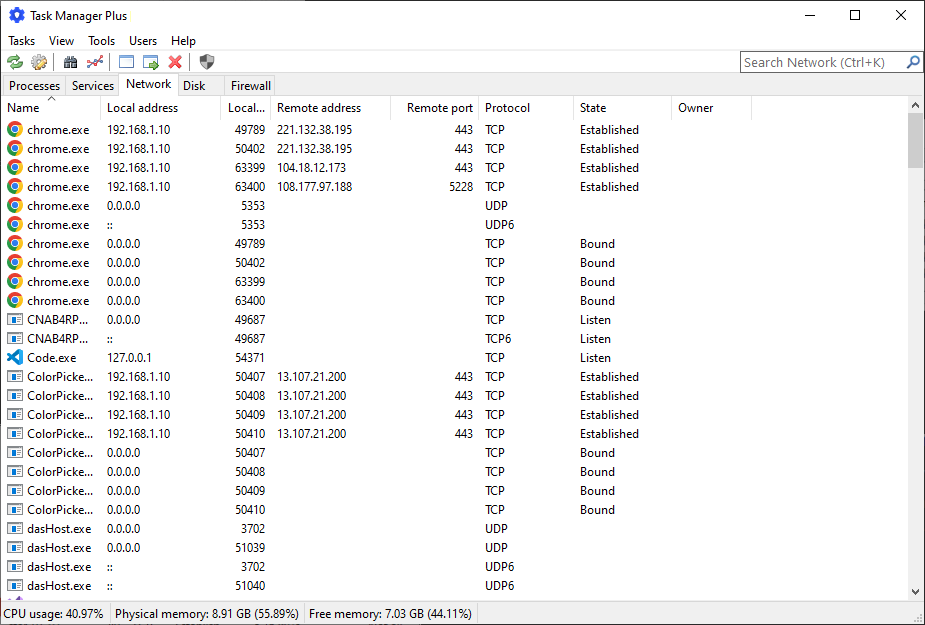925x625 pixels.
Task: Click remote address 104.18.12.173
Action: 311,168
